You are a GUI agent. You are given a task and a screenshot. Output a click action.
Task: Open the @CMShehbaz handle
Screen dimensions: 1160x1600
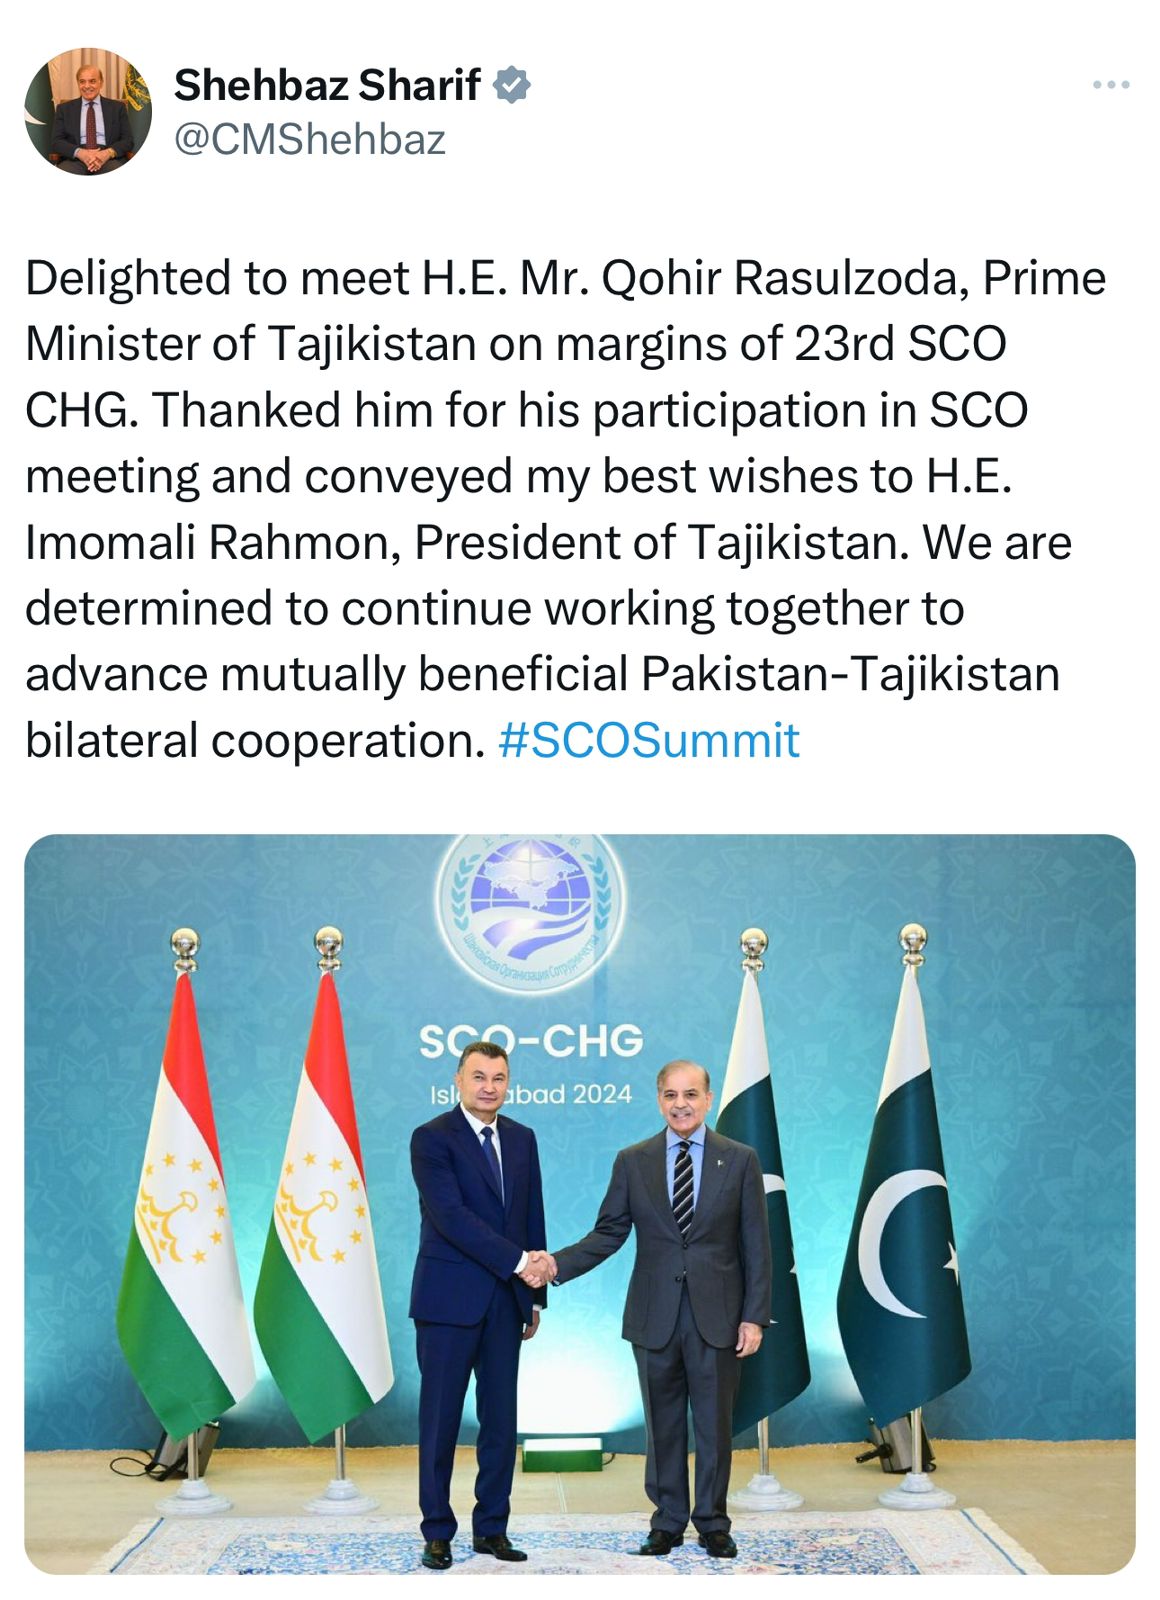(x=310, y=140)
